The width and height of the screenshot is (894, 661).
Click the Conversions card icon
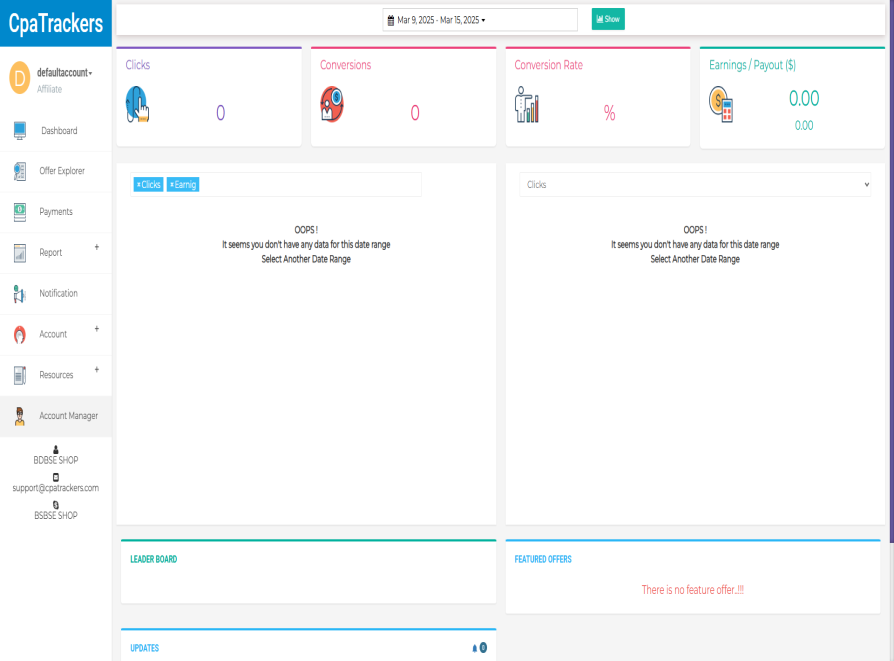(x=332, y=105)
